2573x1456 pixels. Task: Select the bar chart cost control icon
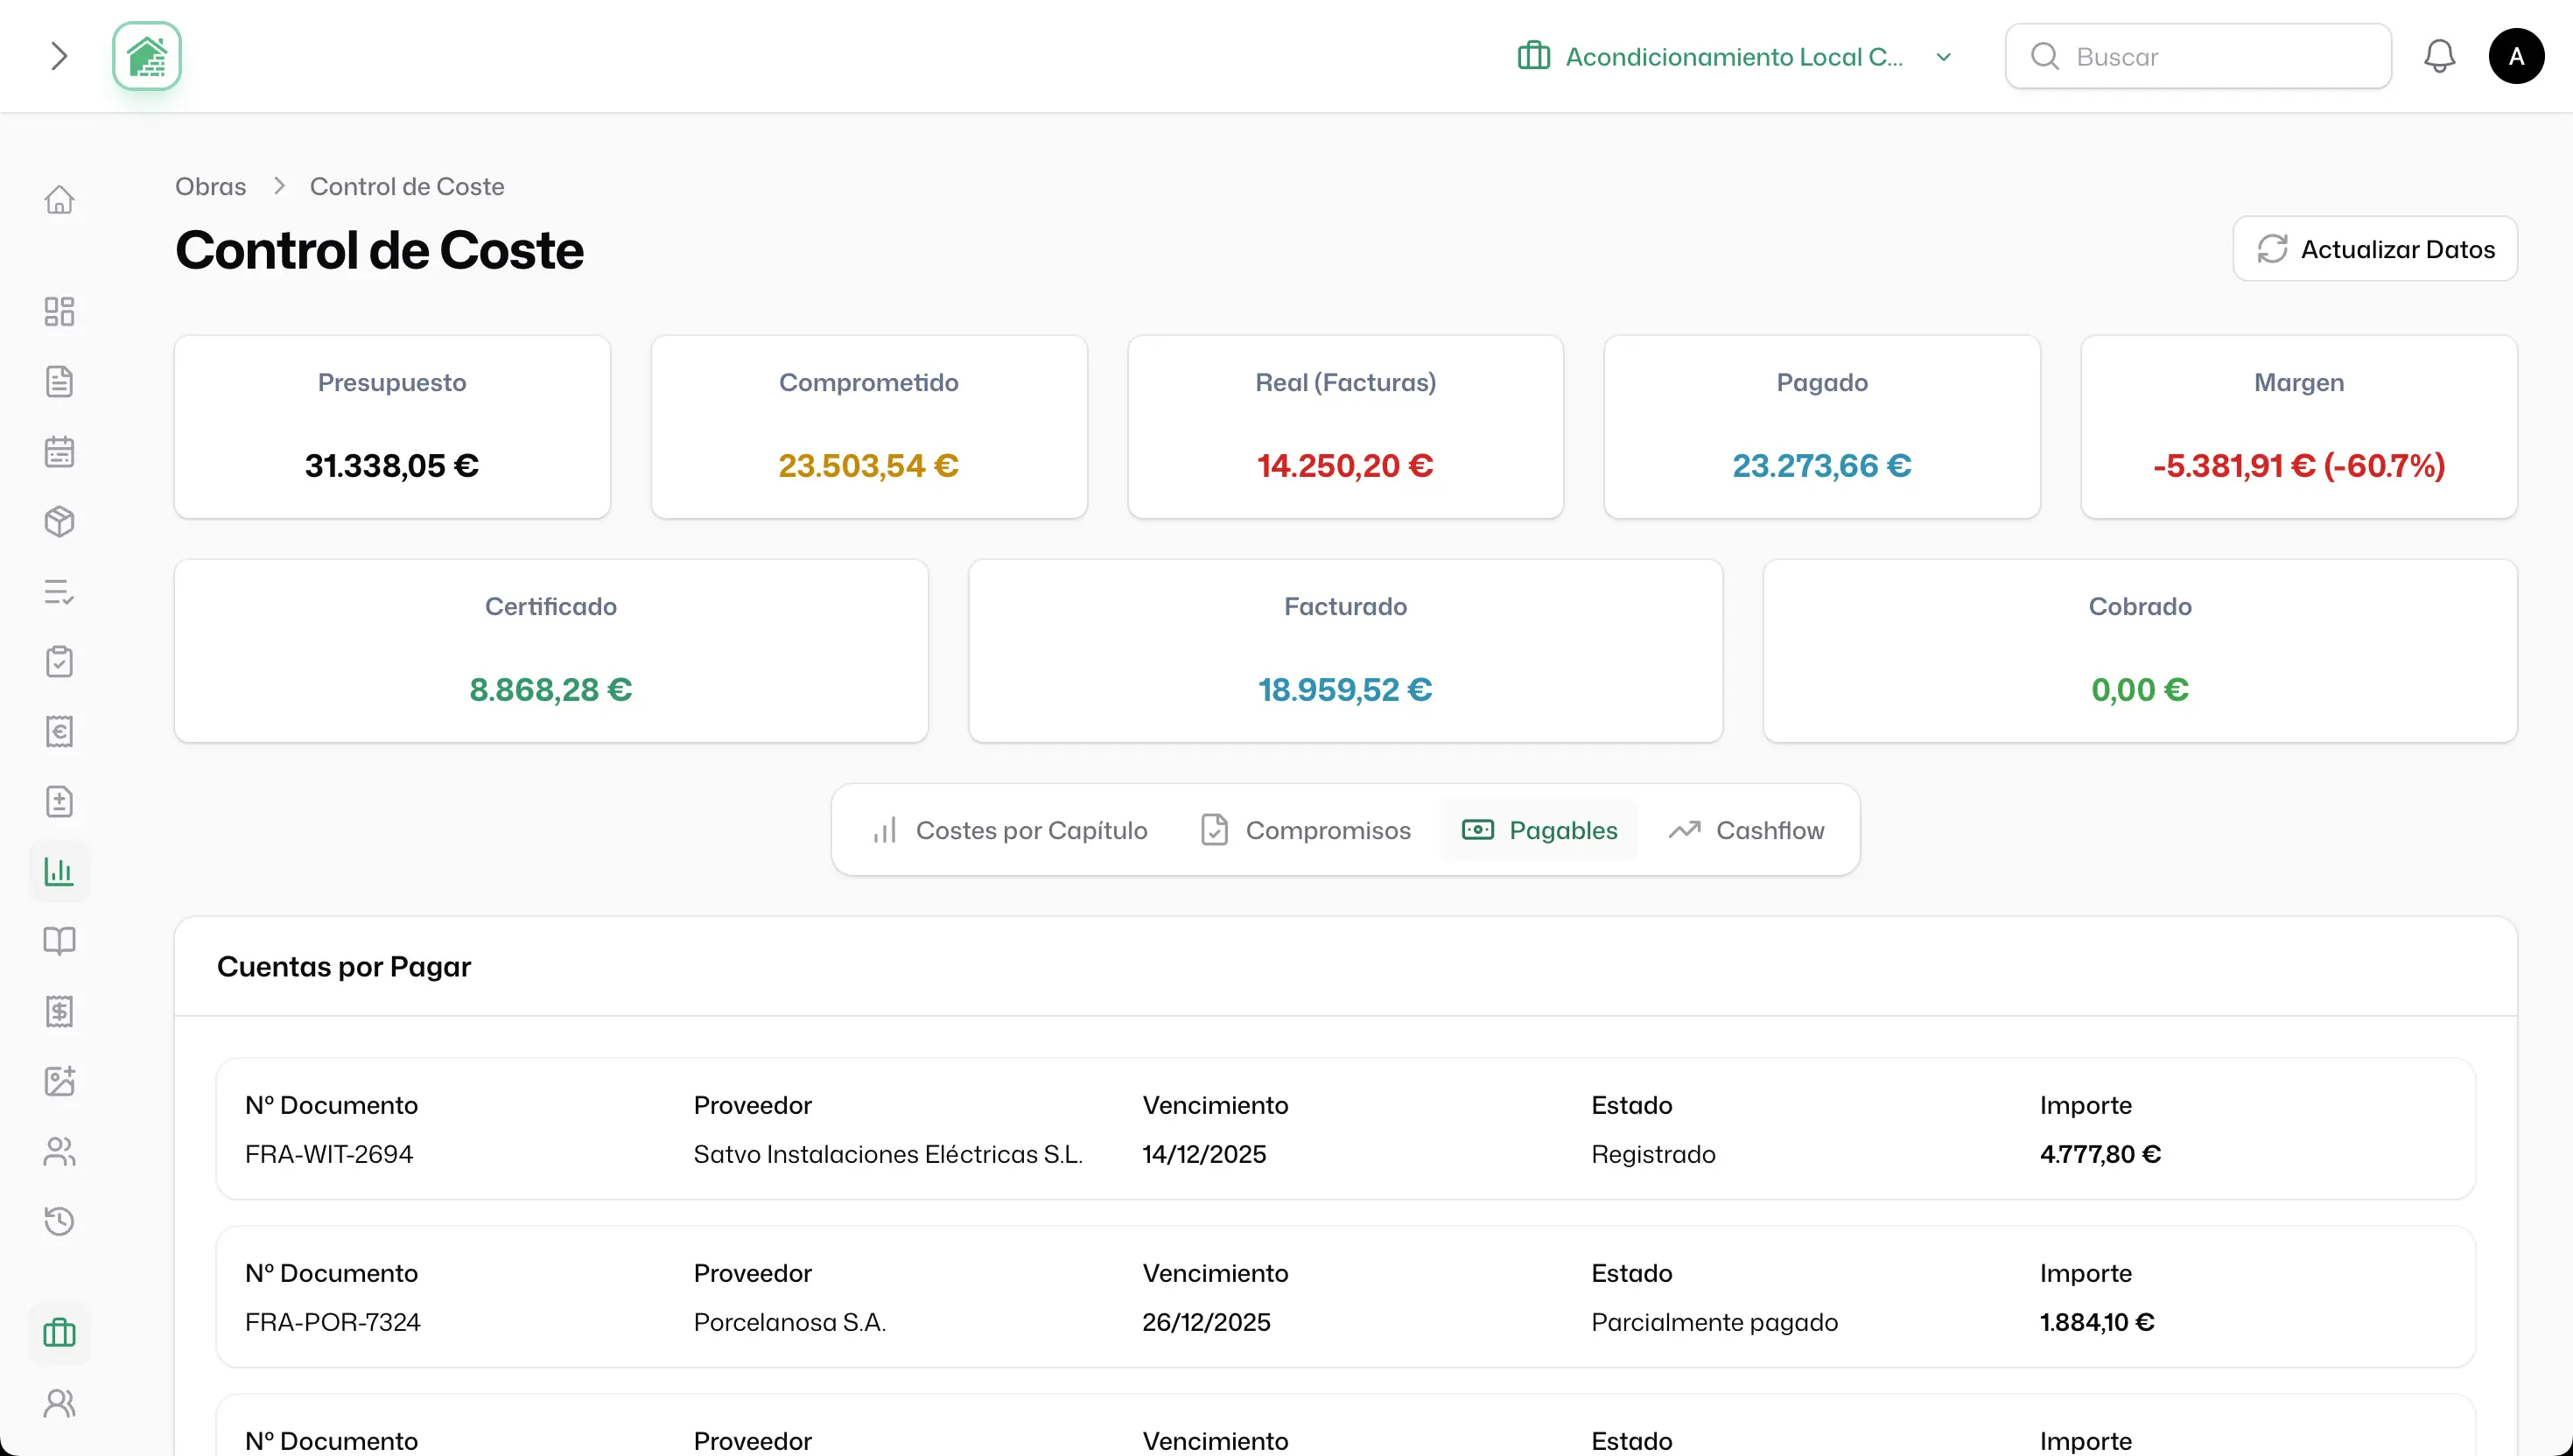(x=60, y=871)
